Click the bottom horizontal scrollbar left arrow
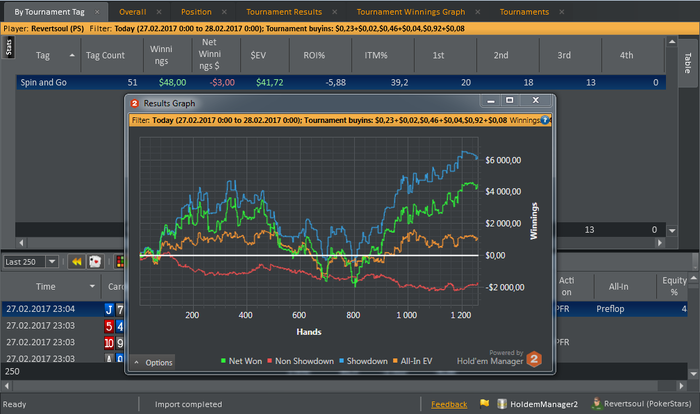The height and width of the screenshot is (414, 700). pyautogui.click(x=7, y=385)
